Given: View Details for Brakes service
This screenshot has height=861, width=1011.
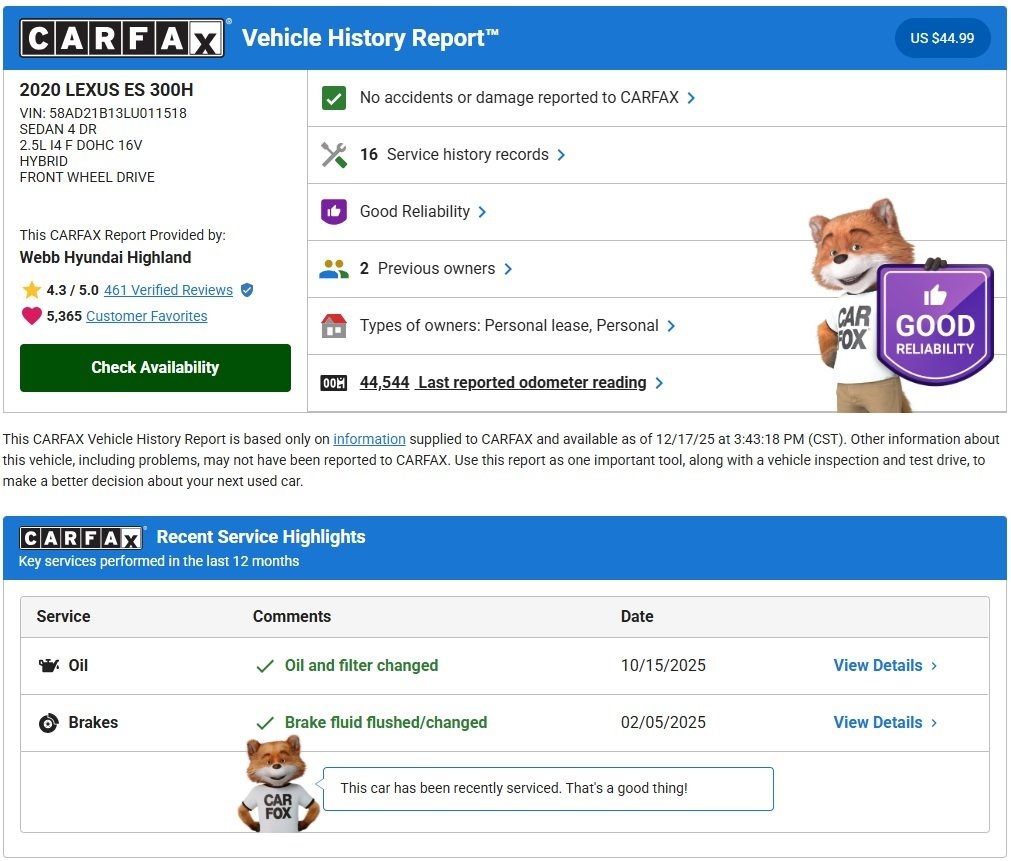Looking at the screenshot, I should (885, 723).
